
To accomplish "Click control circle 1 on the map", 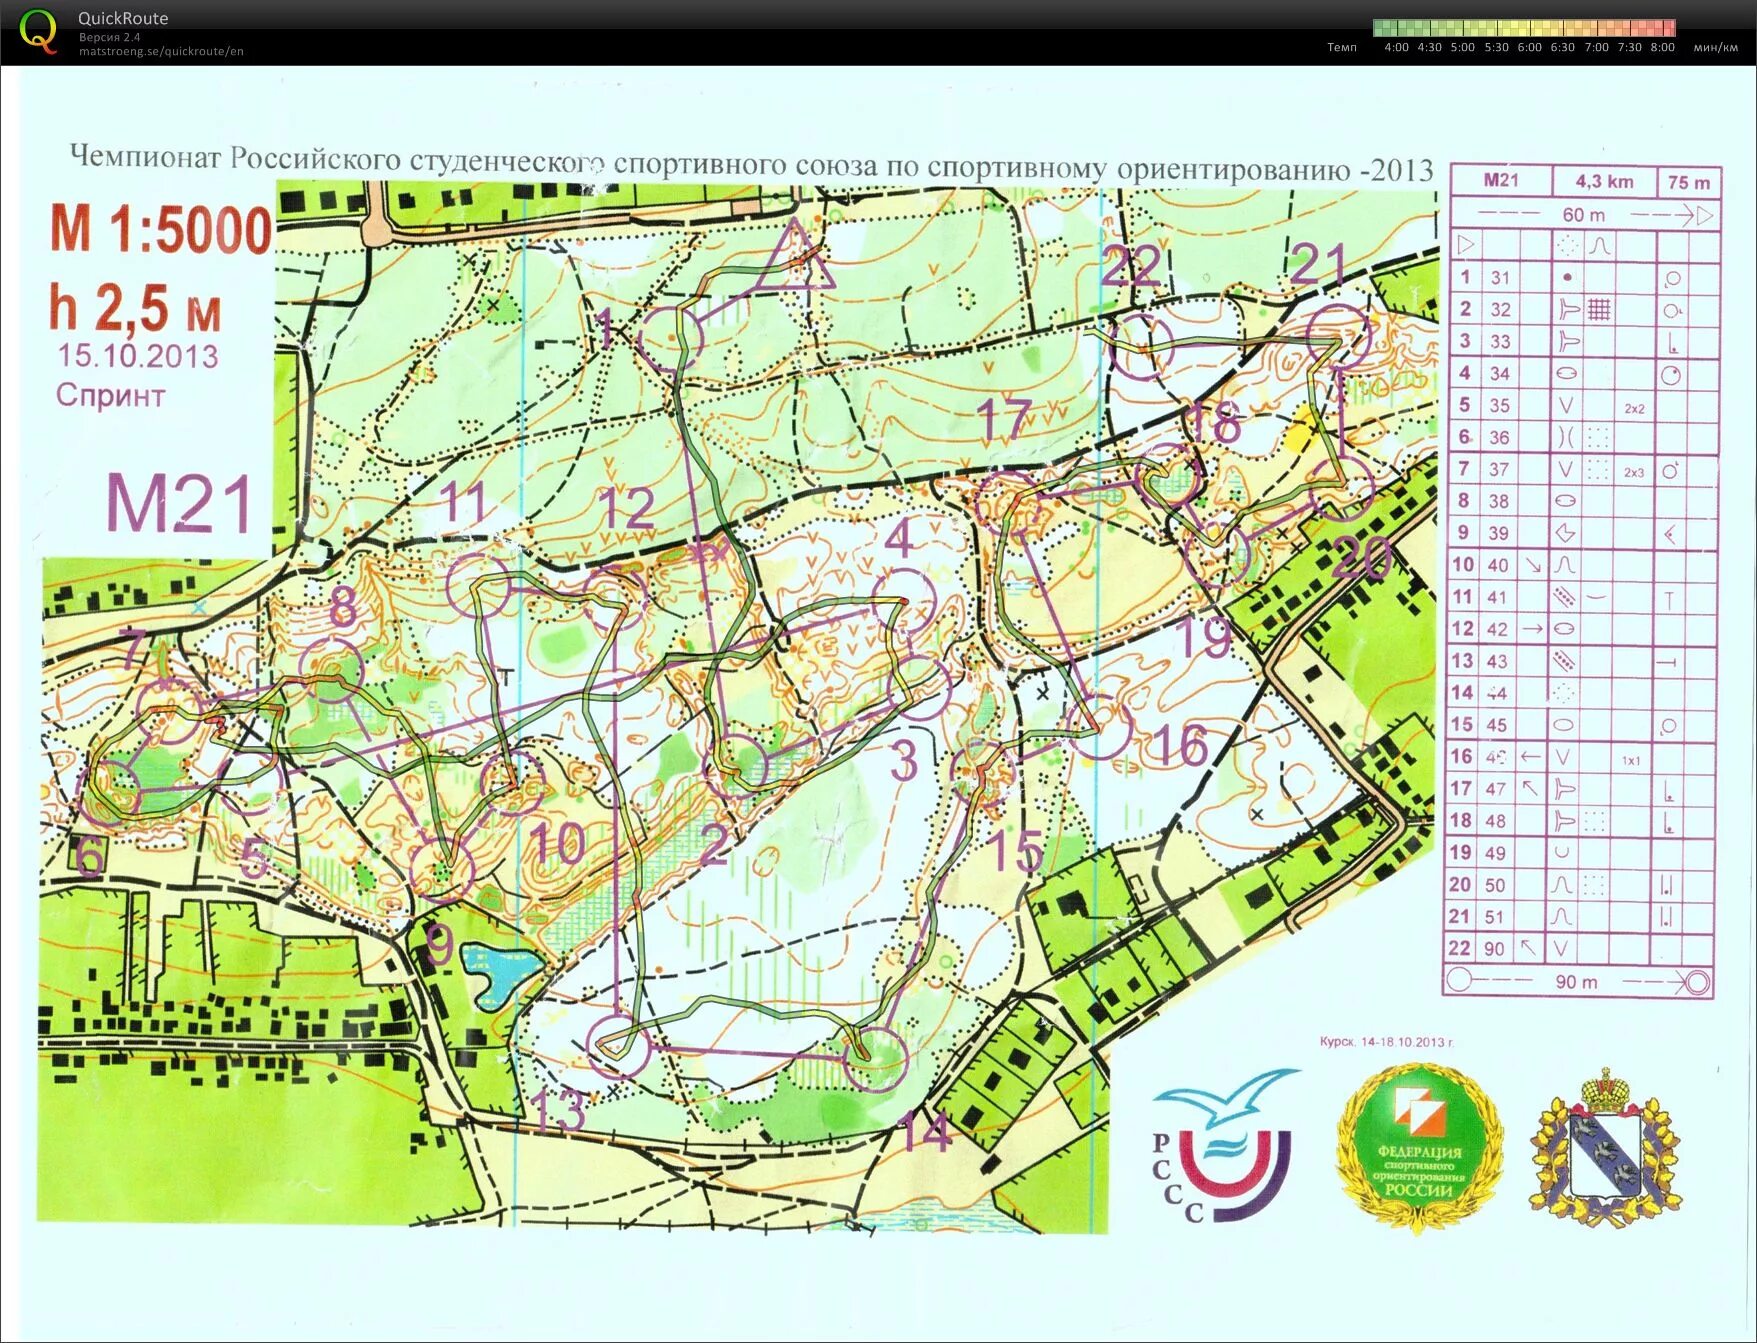I will 670,339.
